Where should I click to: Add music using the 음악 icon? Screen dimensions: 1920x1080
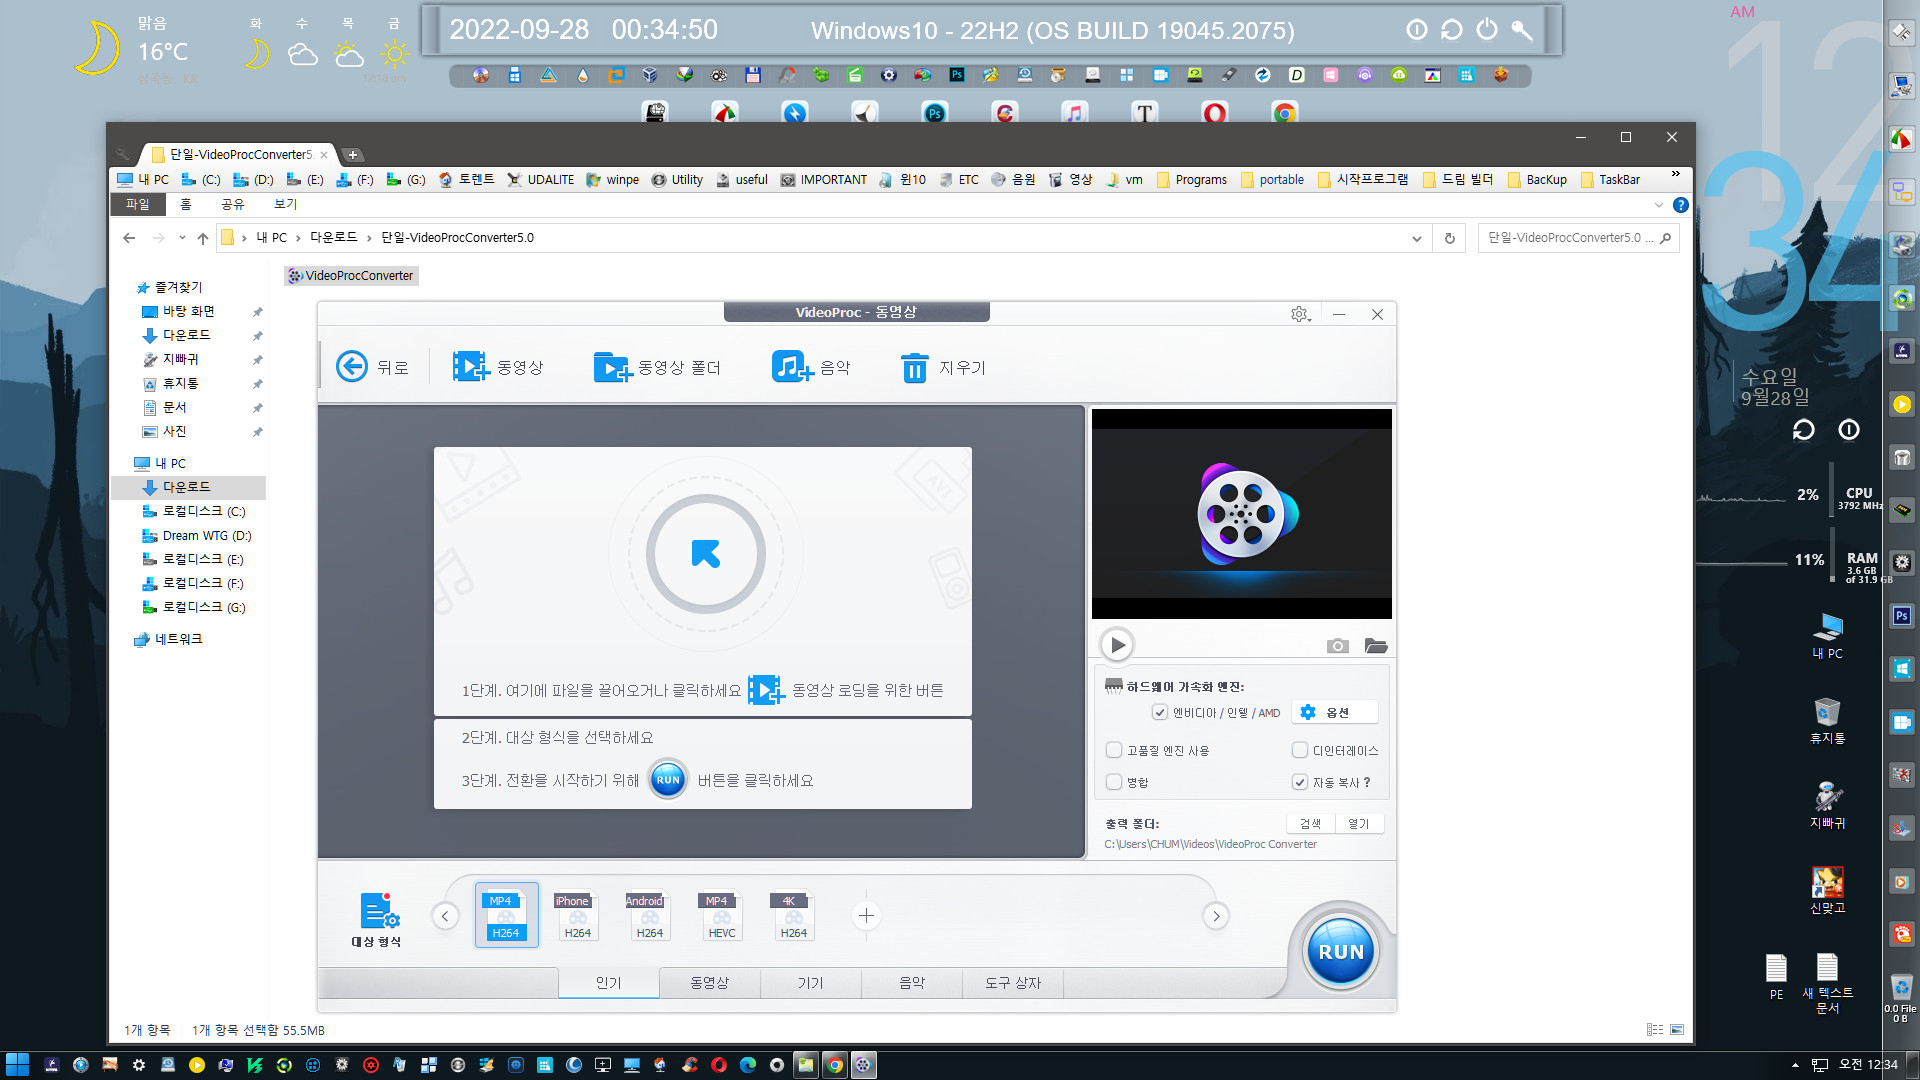[792, 367]
